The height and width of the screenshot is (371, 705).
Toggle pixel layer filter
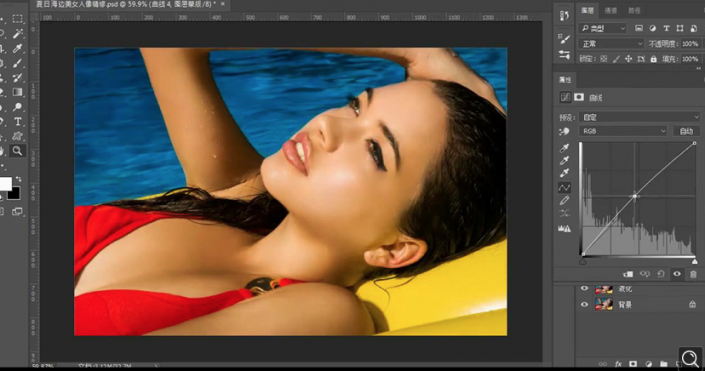click(x=638, y=28)
